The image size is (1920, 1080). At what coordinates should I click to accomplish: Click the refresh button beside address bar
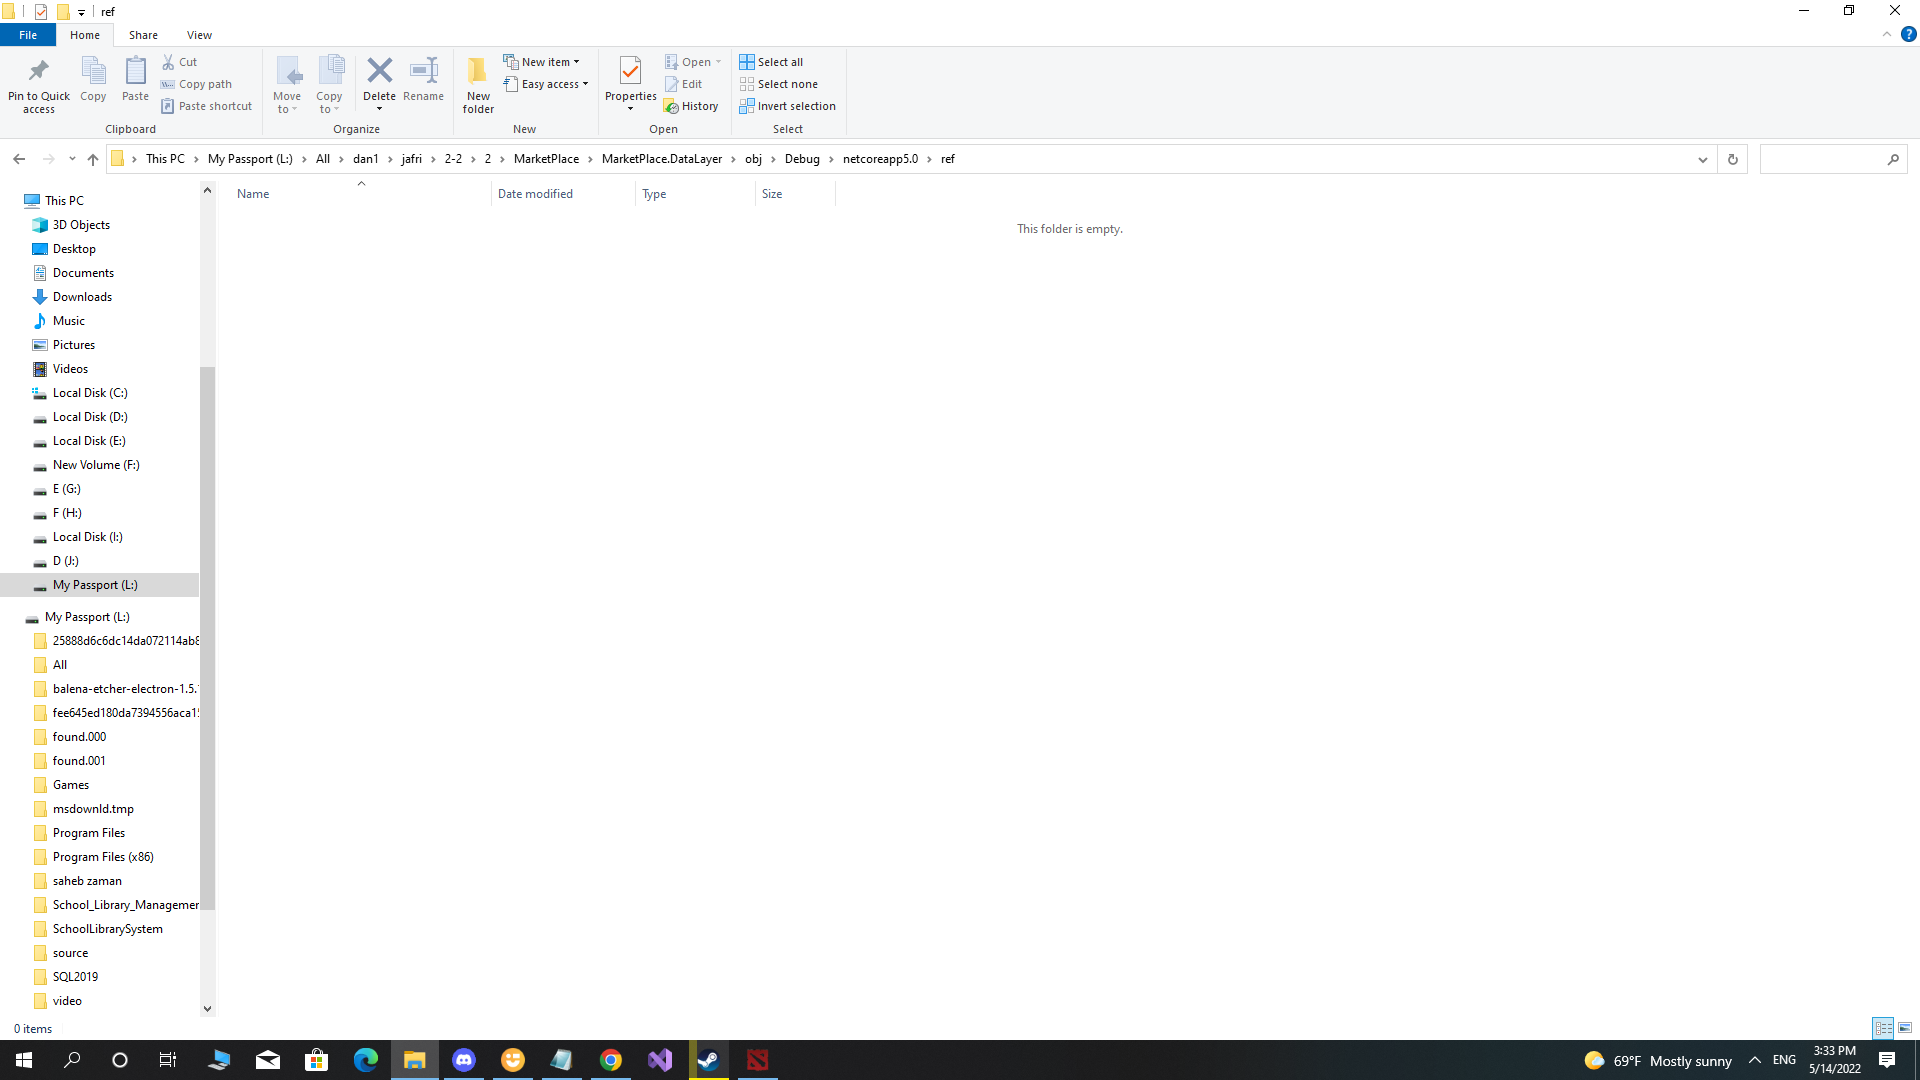point(1733,159)
